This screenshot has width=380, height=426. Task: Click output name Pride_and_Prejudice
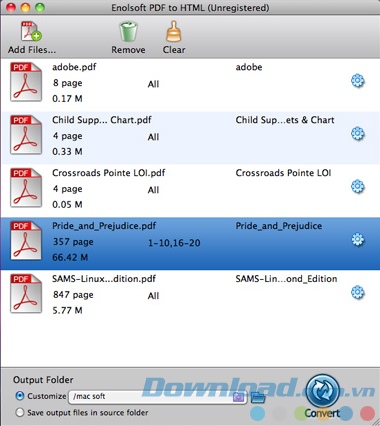tap(279, 226)
